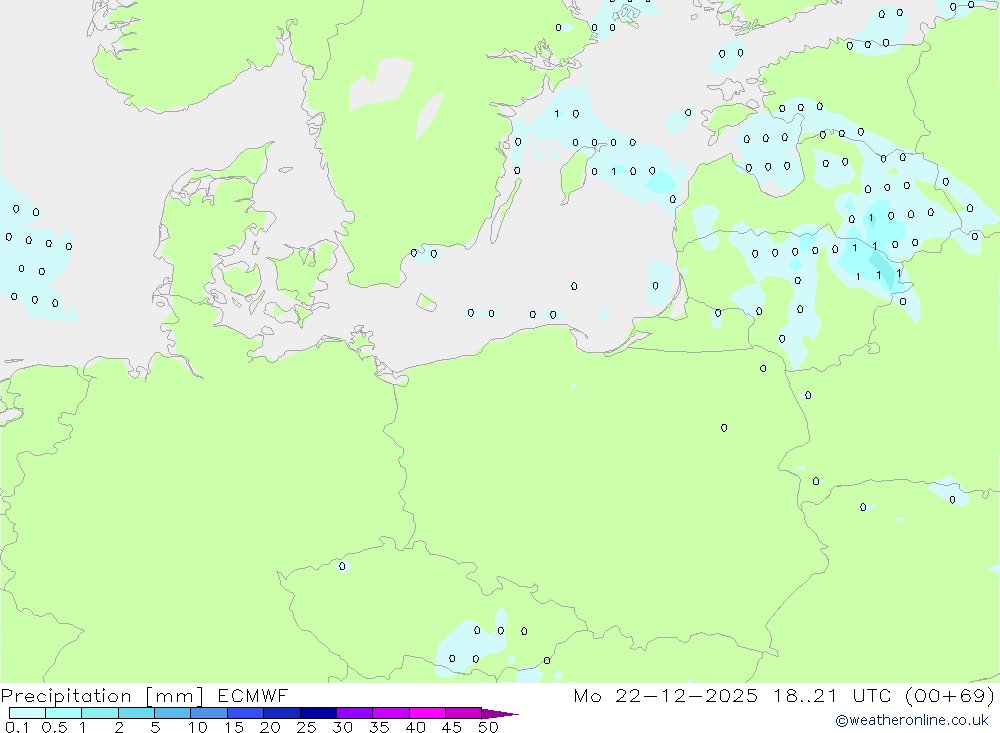Click the forecast offset "(00+69)"

tap(950, 695)
